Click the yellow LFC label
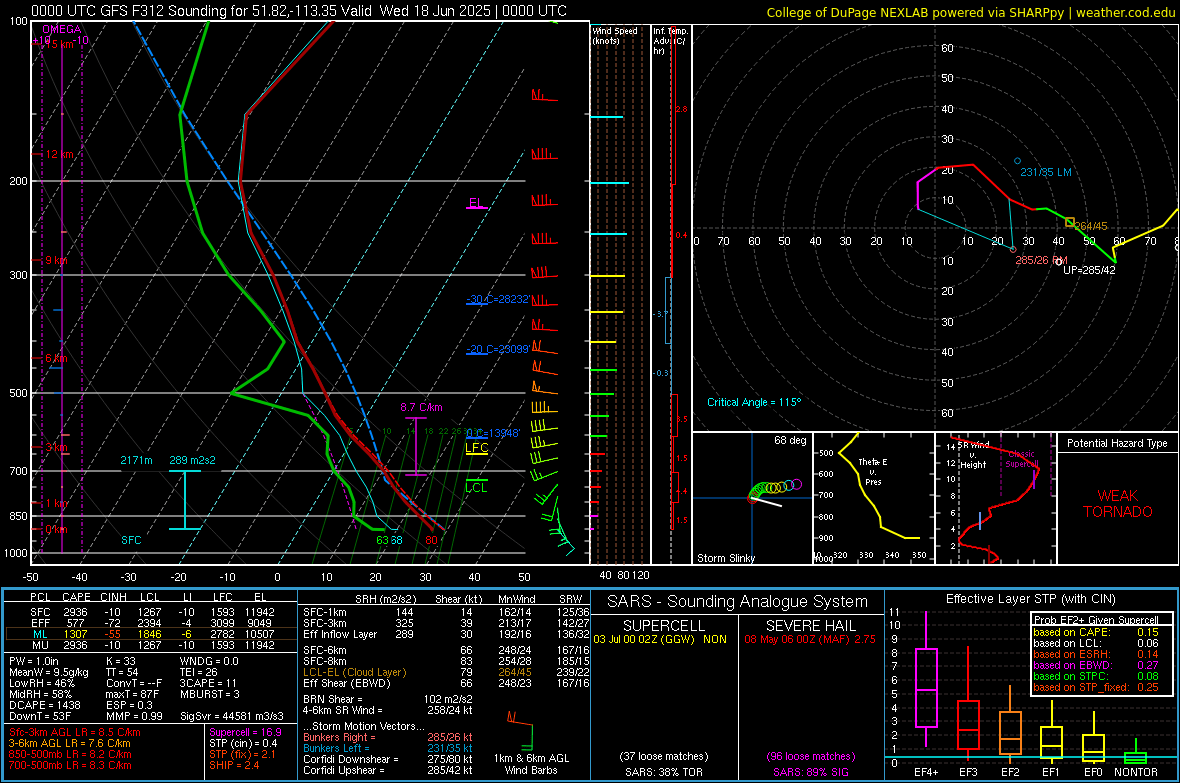The image size is (1180, 783). pyautogui.click(x=476, y=448)
